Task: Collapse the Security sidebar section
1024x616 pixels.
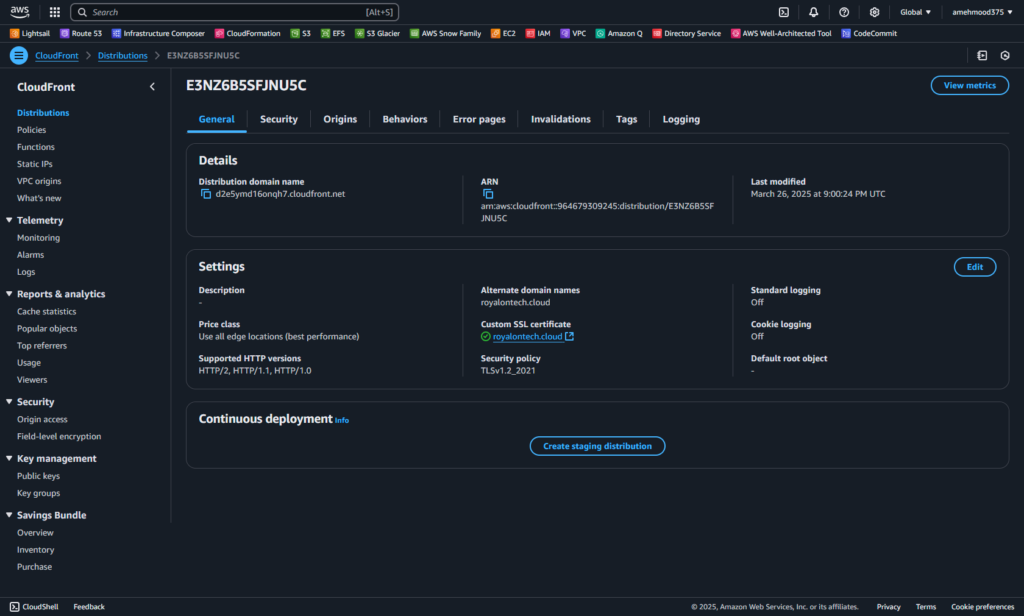Action: (9, 402)
